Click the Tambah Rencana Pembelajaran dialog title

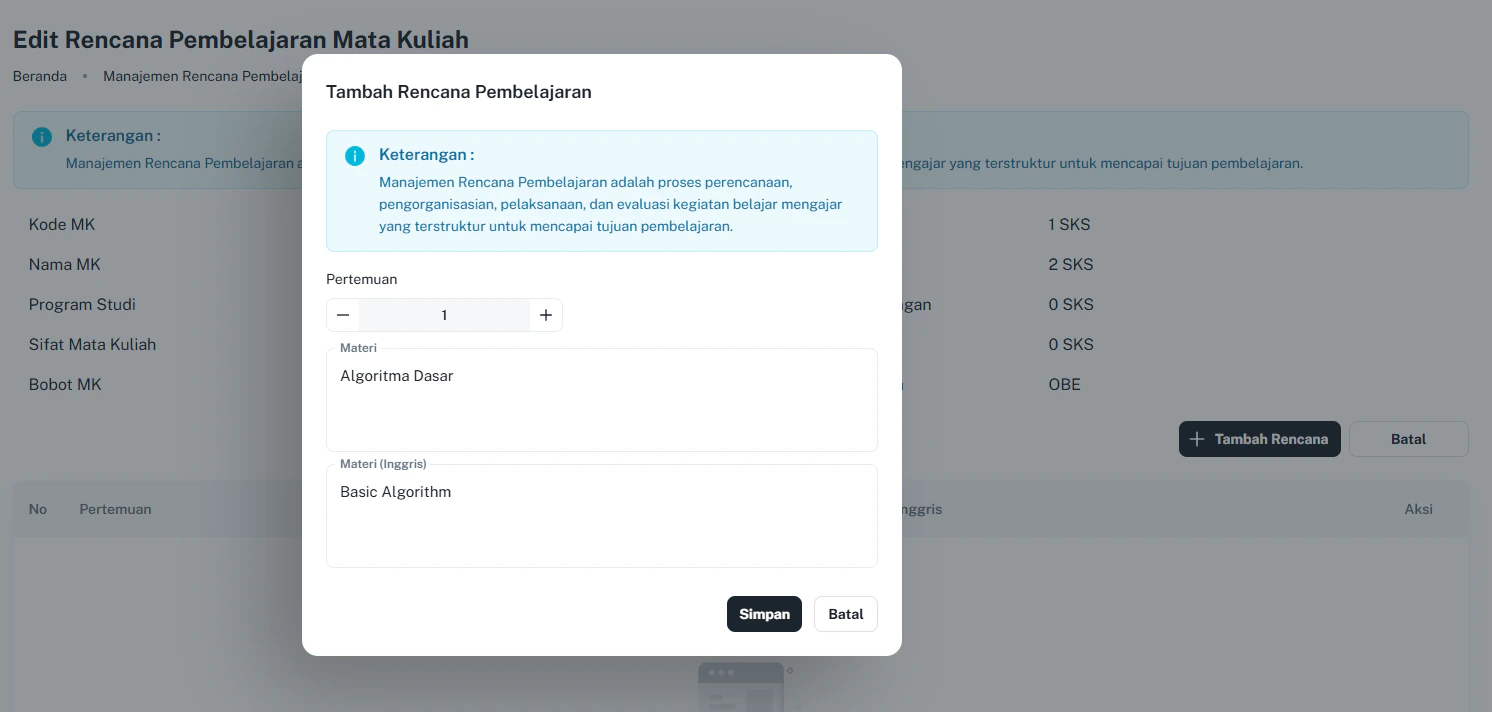(459, 91)
